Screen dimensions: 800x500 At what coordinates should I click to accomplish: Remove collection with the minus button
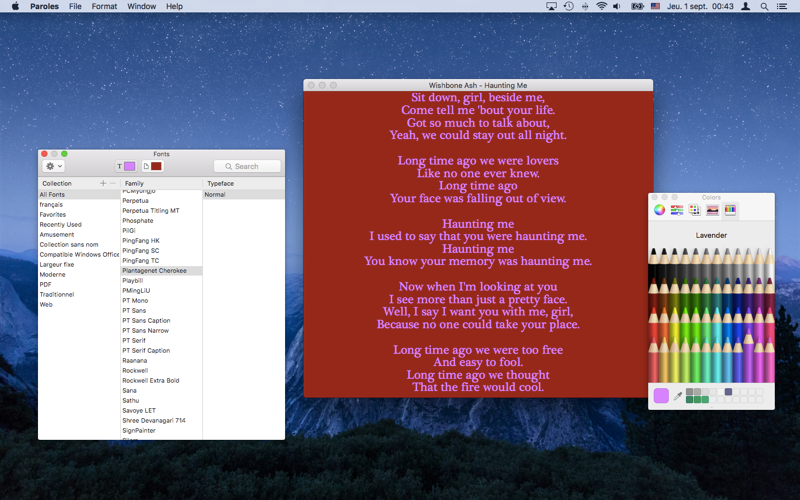pyautogui.click(x=113, y=183)
